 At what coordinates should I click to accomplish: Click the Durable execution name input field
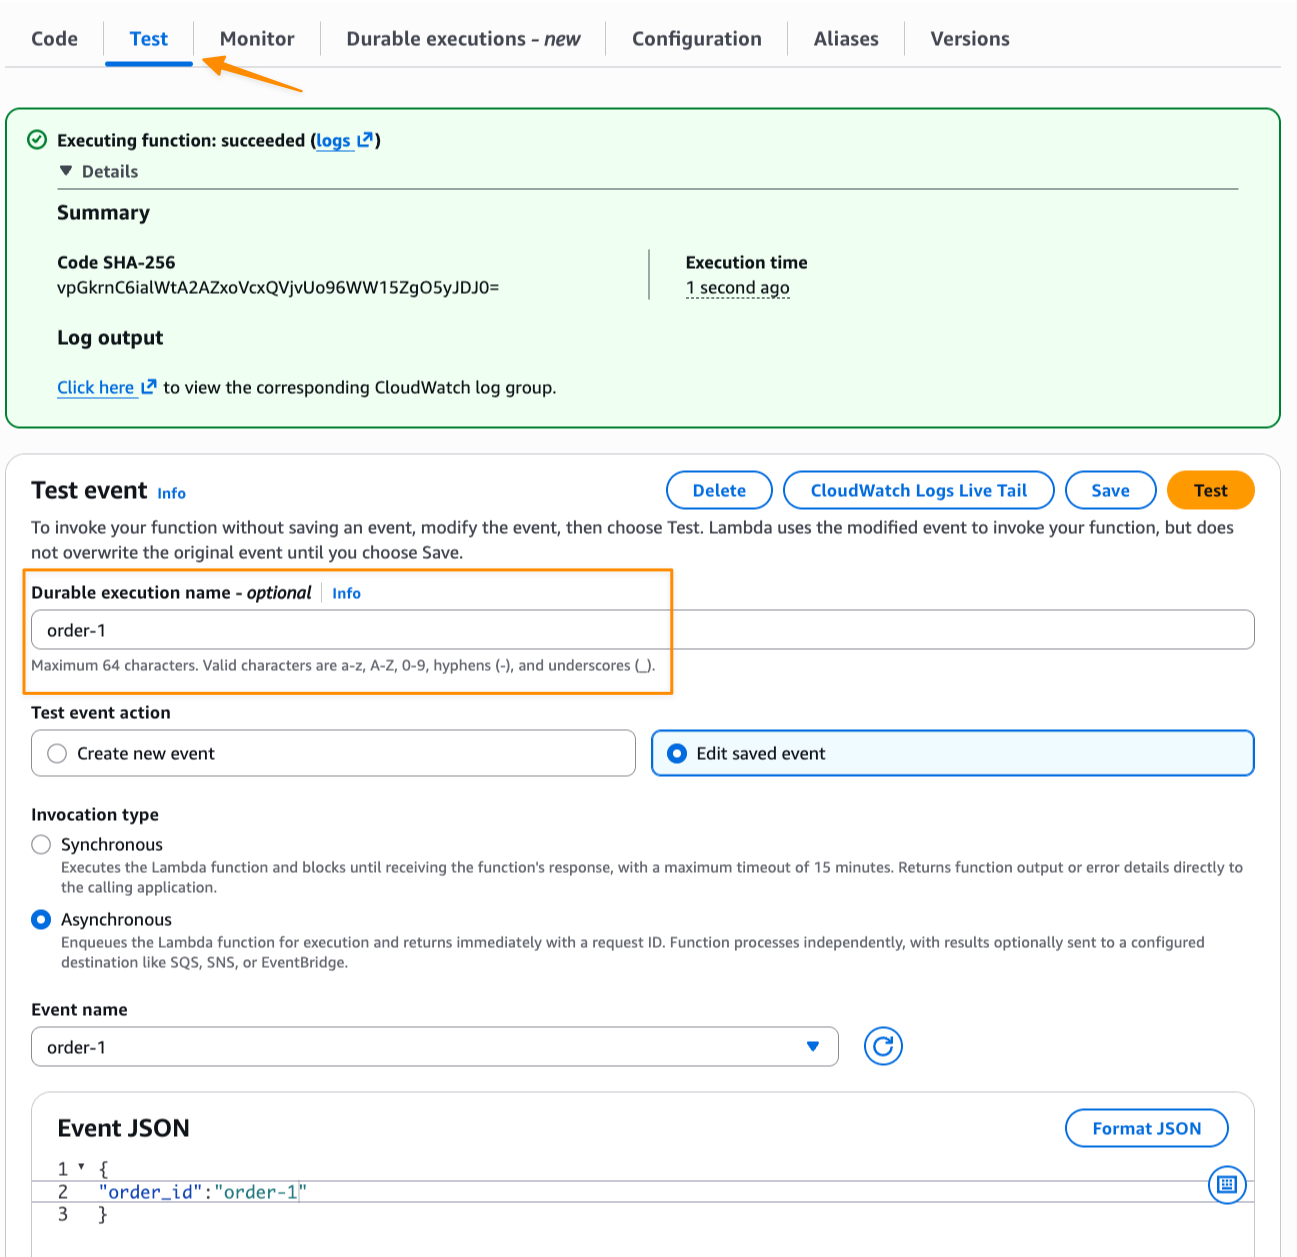[642, 630]
